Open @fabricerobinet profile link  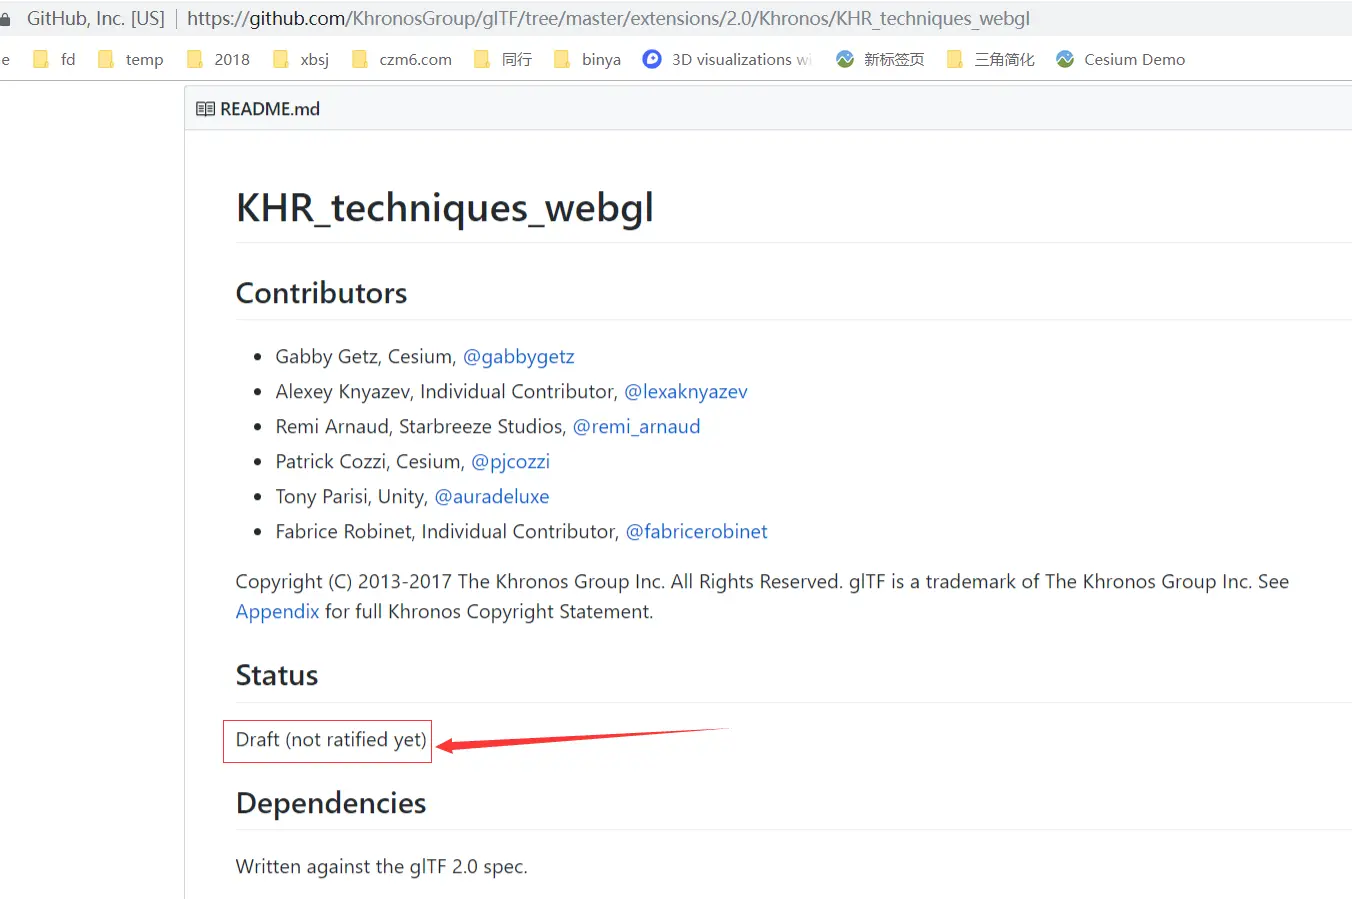pos(697,532)
